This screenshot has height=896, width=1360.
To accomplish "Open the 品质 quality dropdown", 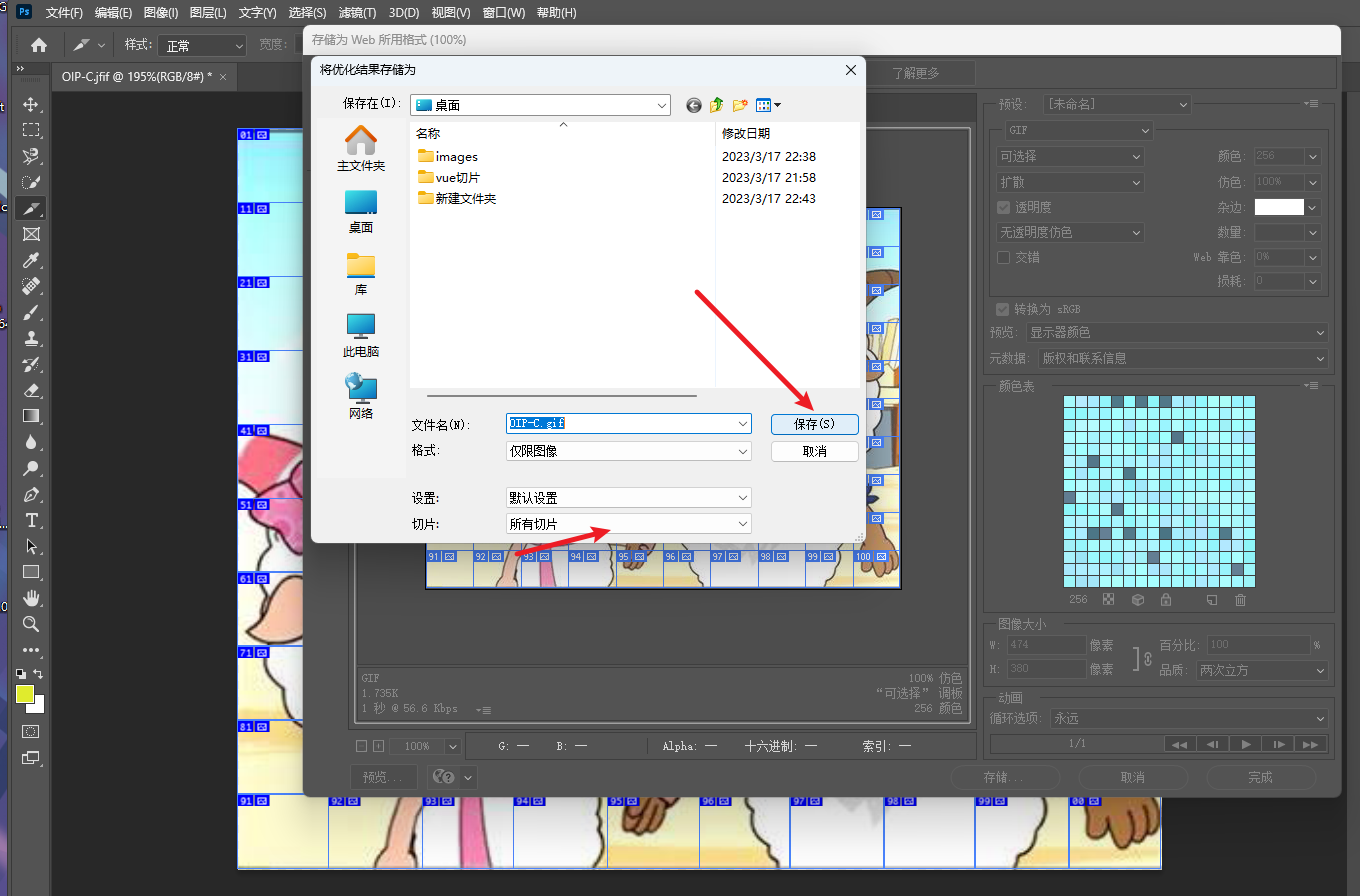I will (x=1262, y=671).
